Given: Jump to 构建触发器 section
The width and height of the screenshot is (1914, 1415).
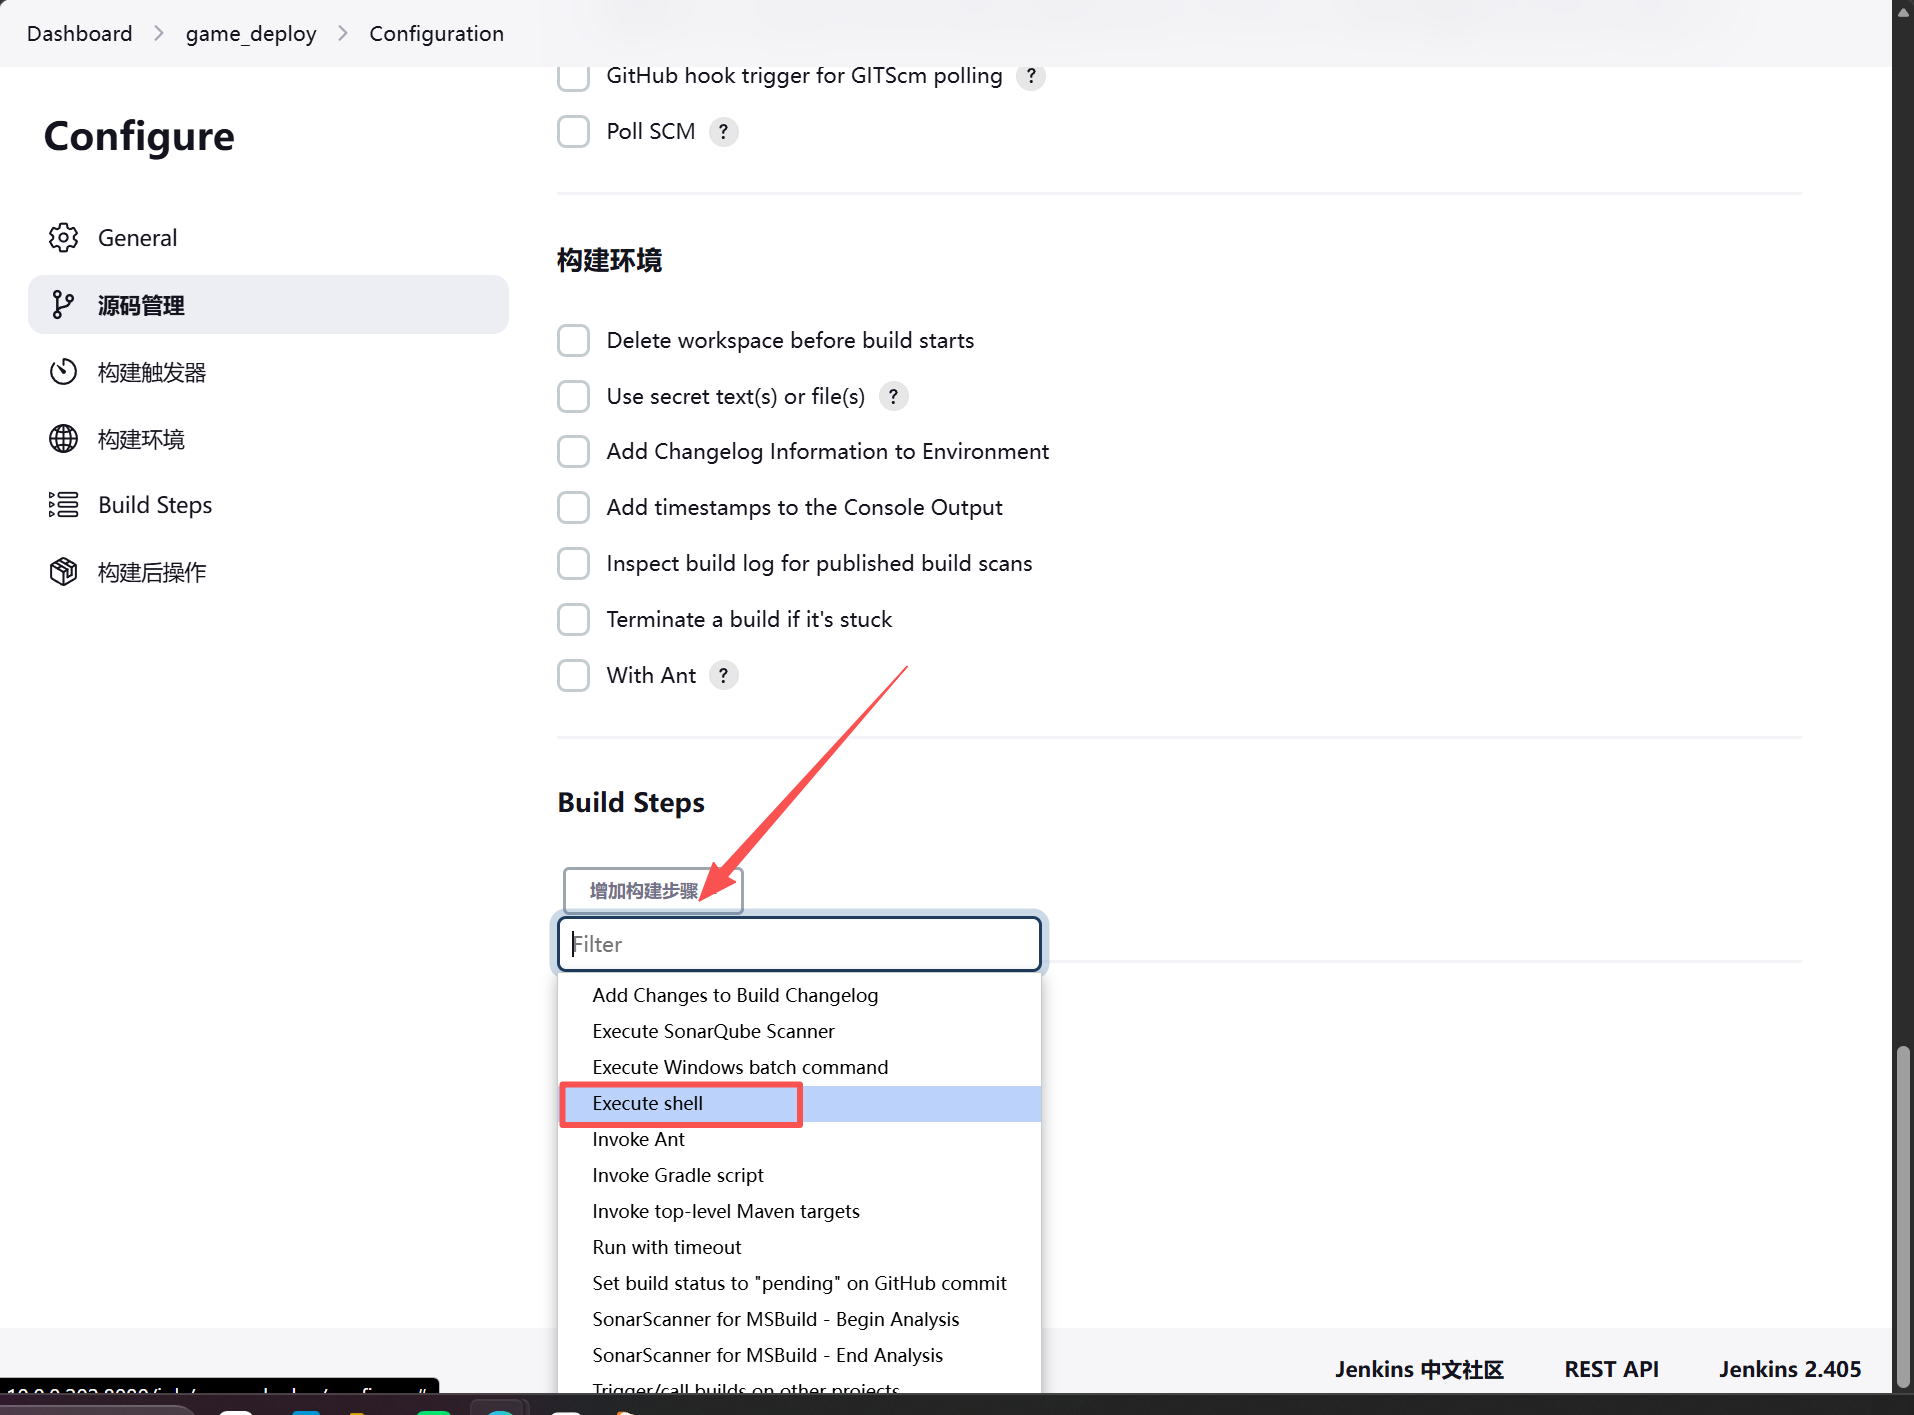Looking at the screenshot, I should [x=268, y=372].
